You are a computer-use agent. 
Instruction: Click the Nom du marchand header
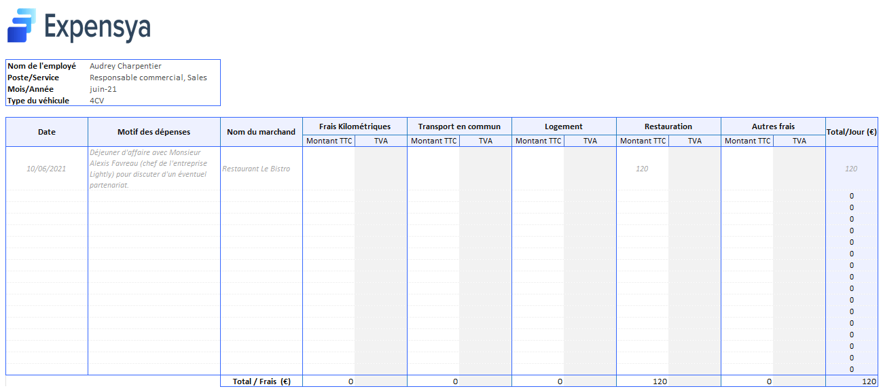[x=261, y=132]
